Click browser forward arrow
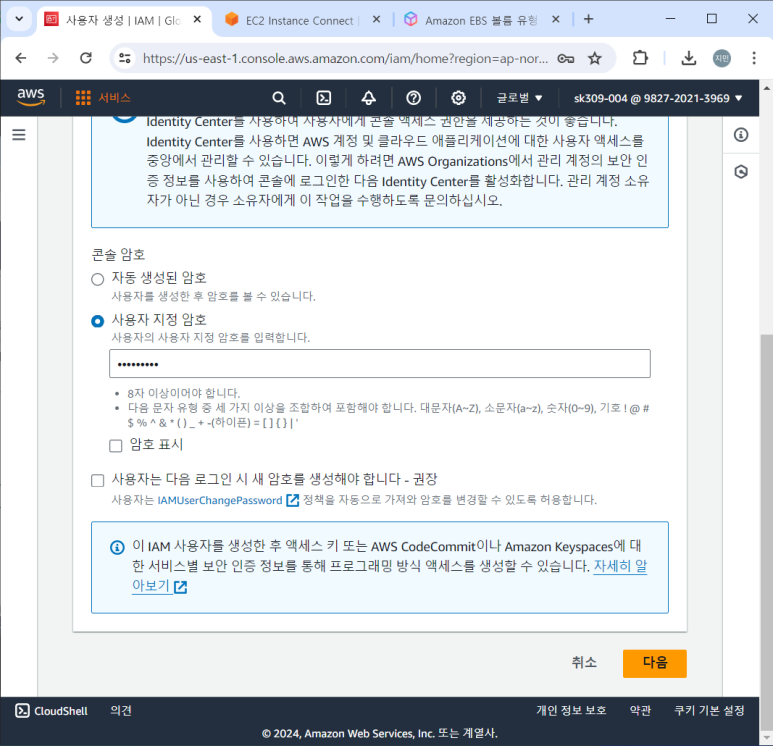Image resolution: width=773 pixels, height=746 pixels. 53,58
